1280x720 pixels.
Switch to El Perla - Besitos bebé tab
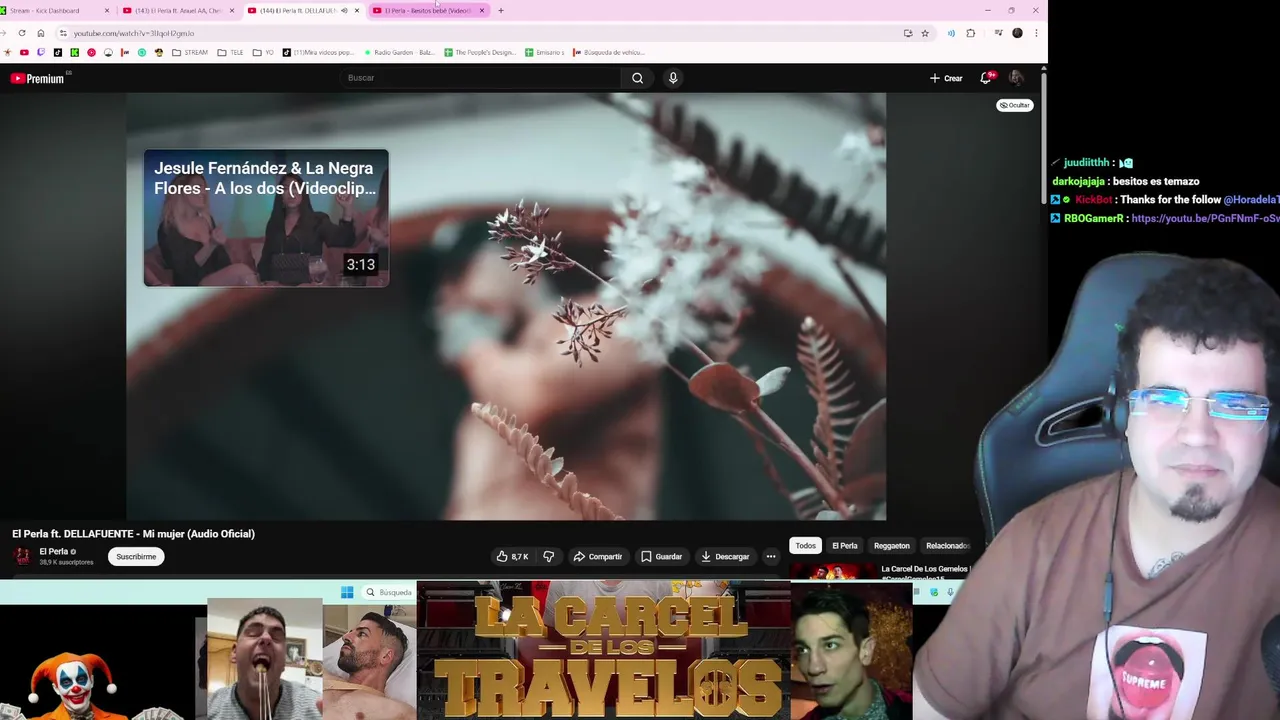pyautogui.click(x=428, y=10)
